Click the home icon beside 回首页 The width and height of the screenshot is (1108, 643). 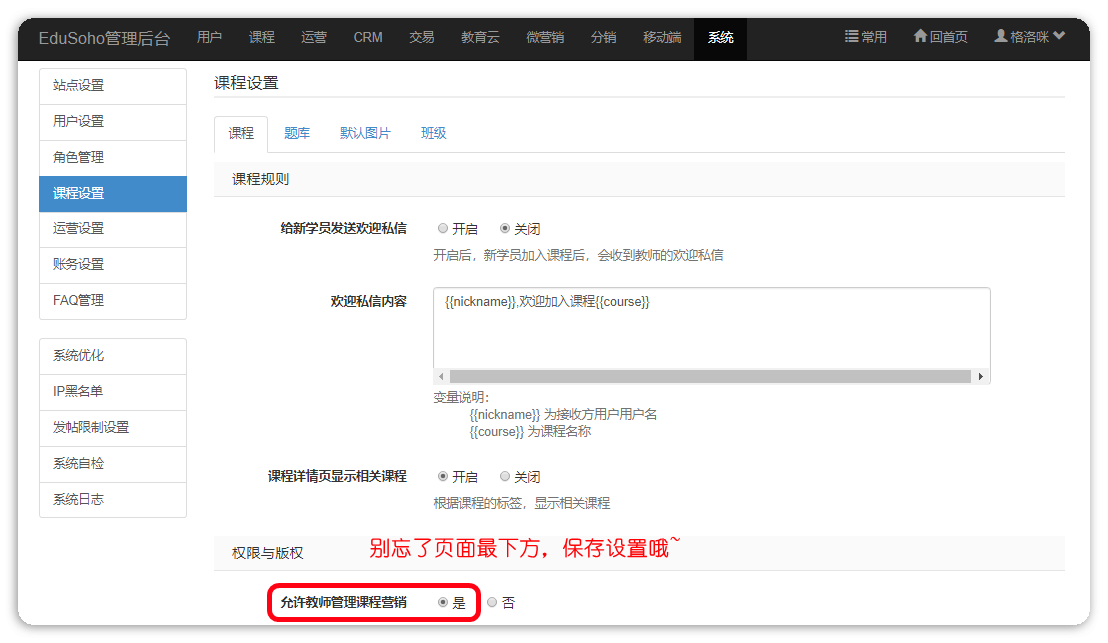click(920, 37)
